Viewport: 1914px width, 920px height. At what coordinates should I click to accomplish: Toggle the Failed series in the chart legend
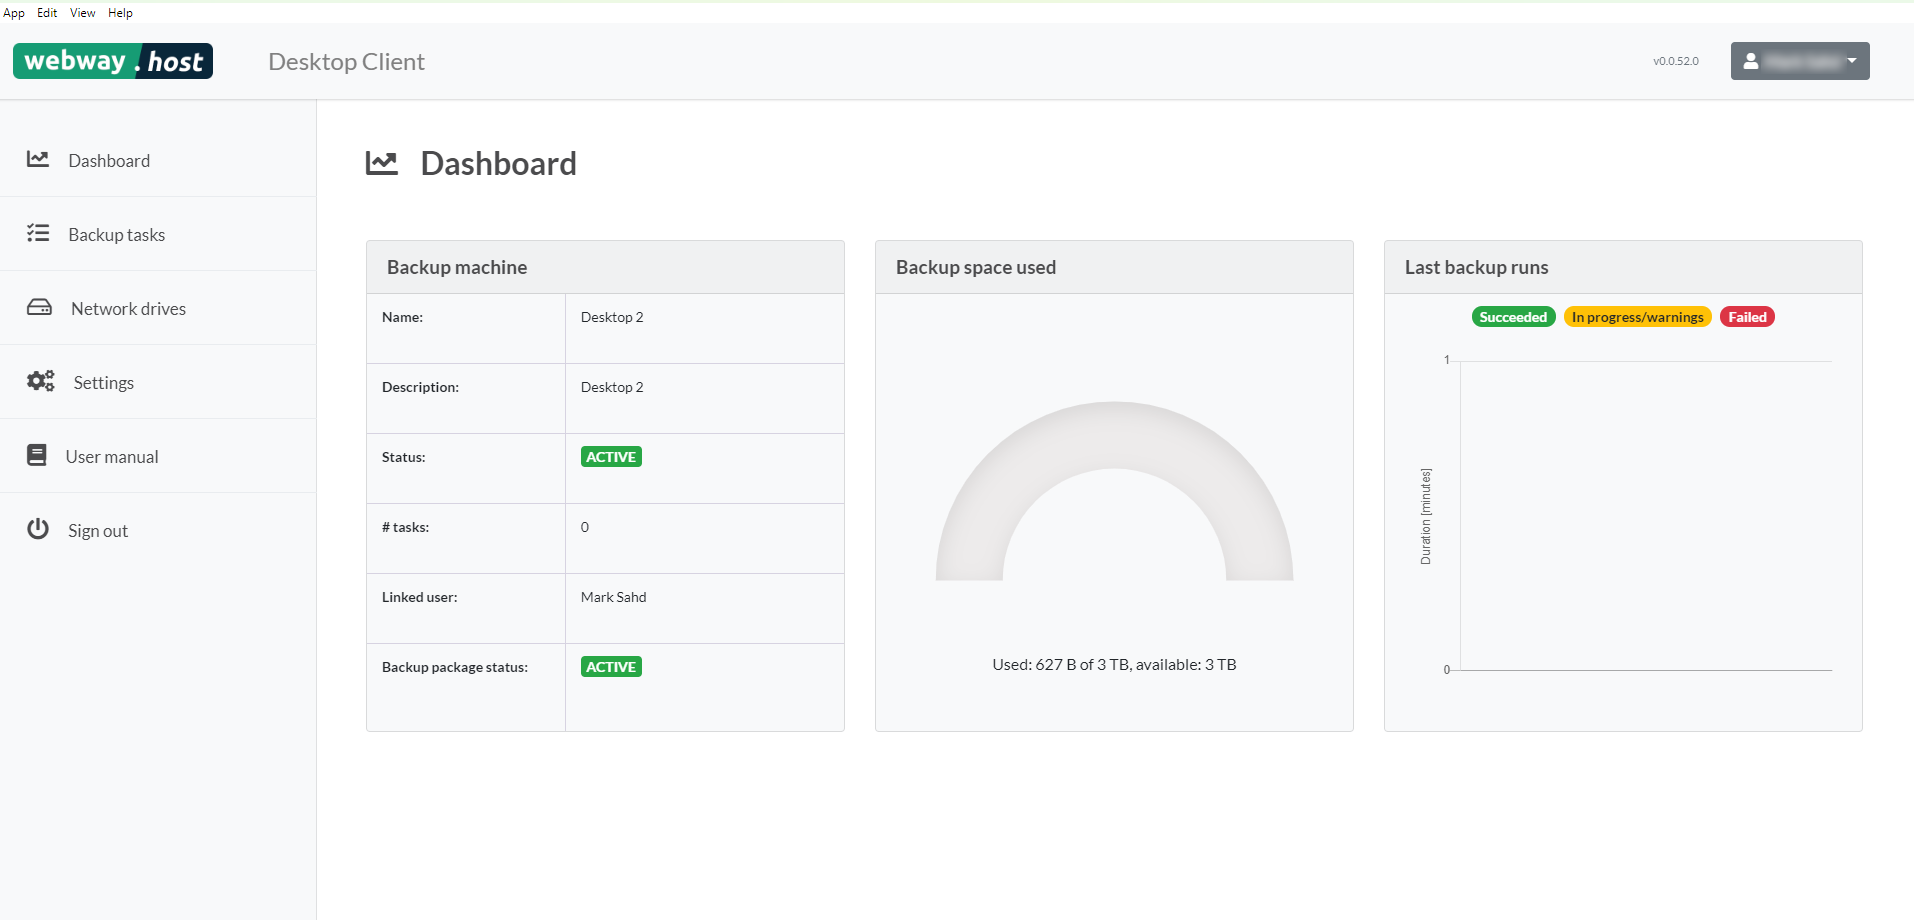coord(1747,316)
